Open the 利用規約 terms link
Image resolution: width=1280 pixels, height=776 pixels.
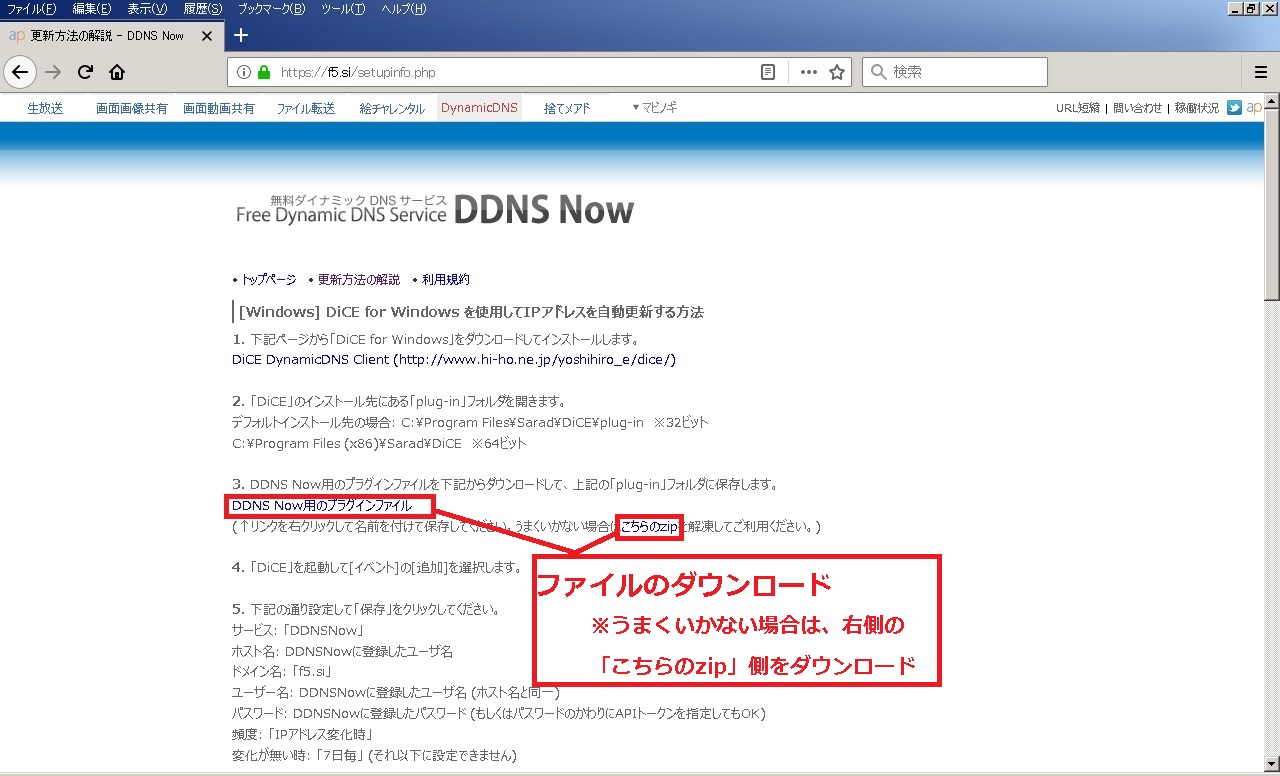446,280
